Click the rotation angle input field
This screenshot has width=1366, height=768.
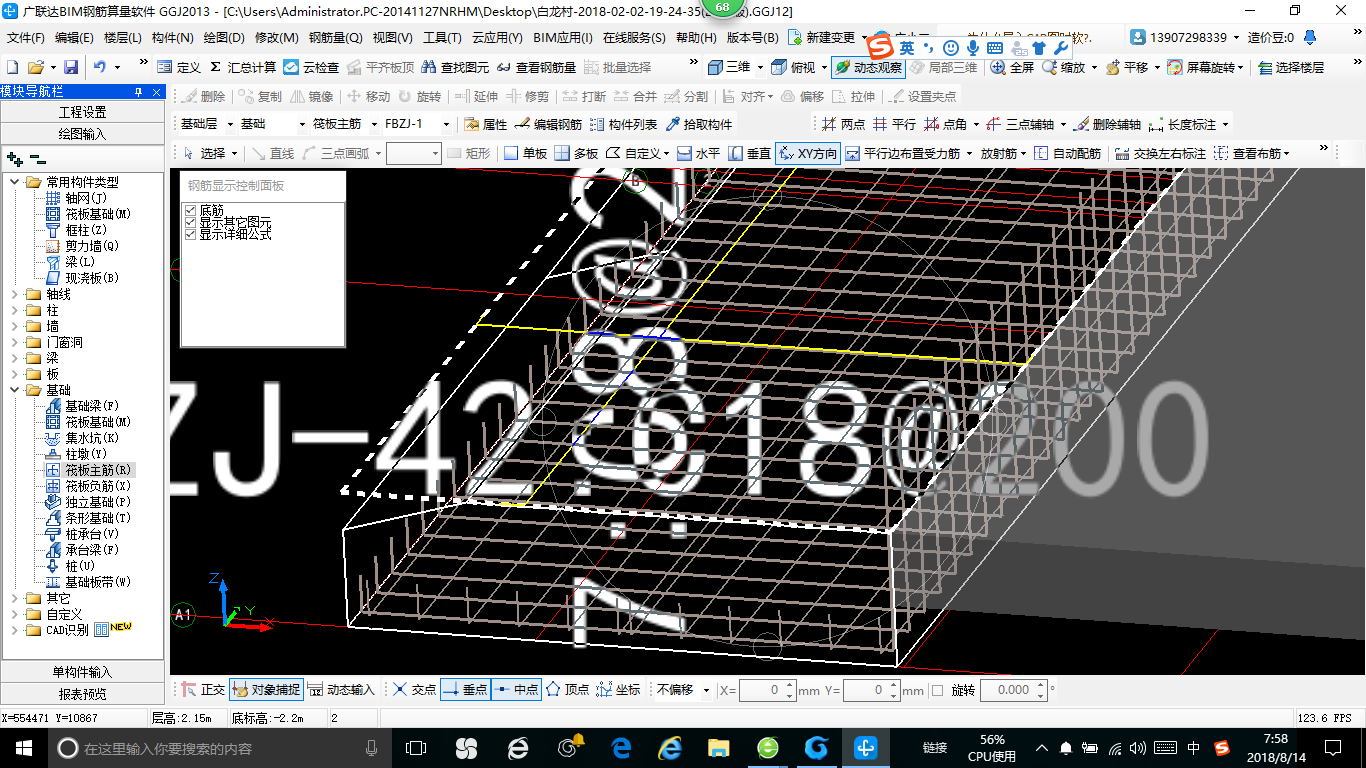coord(1012,690)
